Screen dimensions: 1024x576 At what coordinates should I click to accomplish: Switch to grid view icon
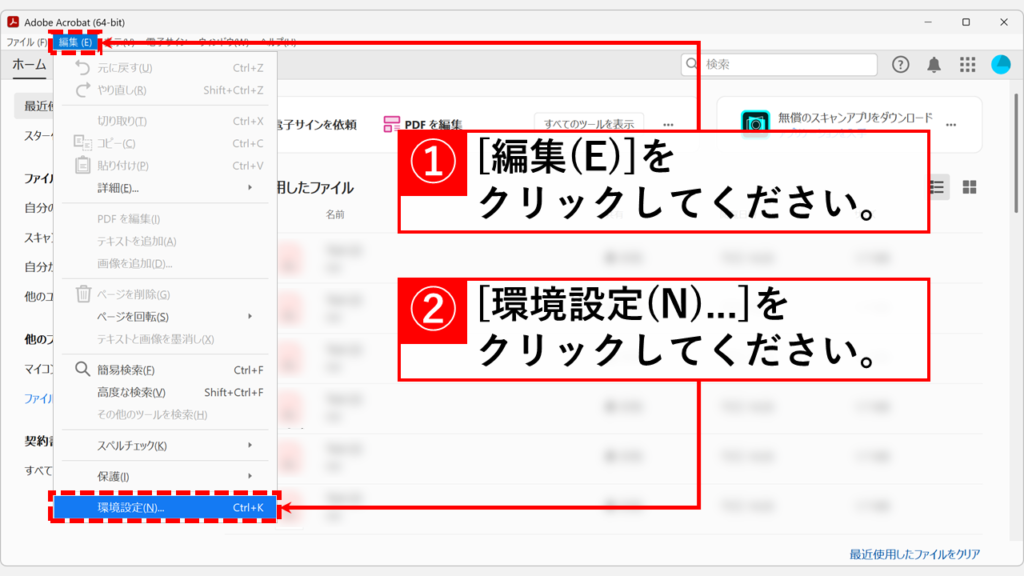pos(969,187)
